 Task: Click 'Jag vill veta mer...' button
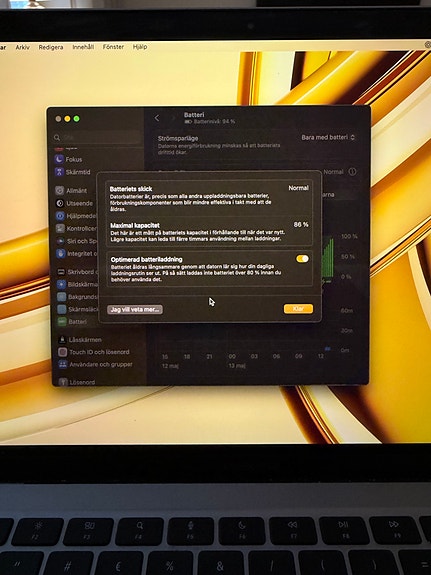(x=135, y=310)
